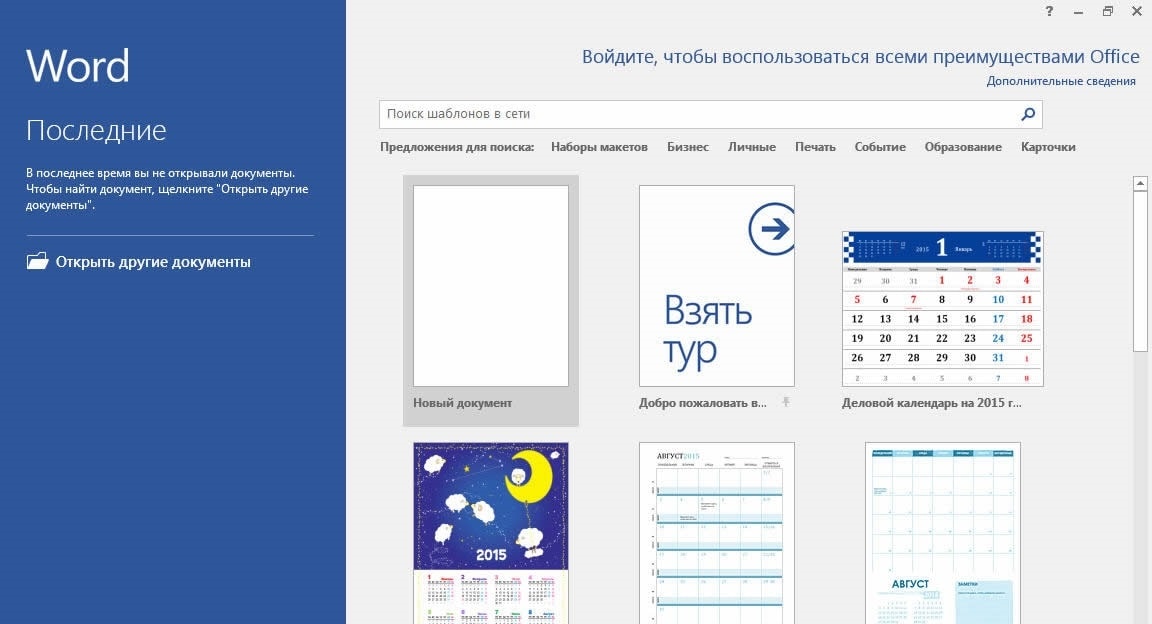Select the Бизнес search suggestion

(x=688, y=147)
